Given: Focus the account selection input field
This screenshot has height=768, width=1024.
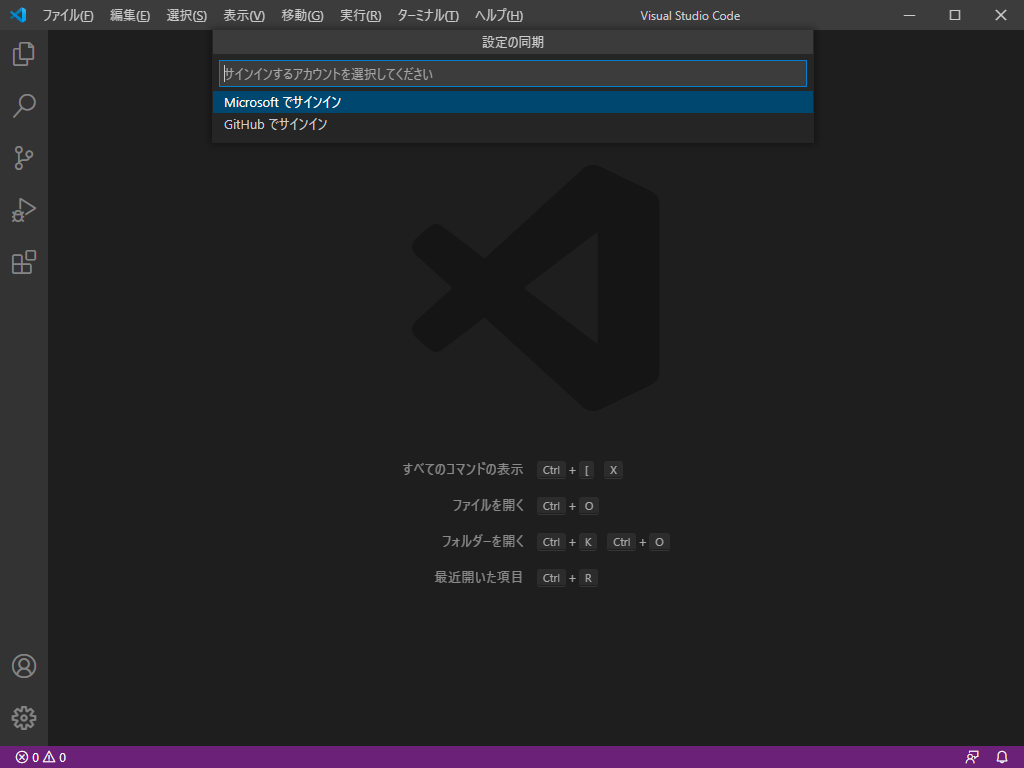Looking at the screenshot, I should point(513,74).
